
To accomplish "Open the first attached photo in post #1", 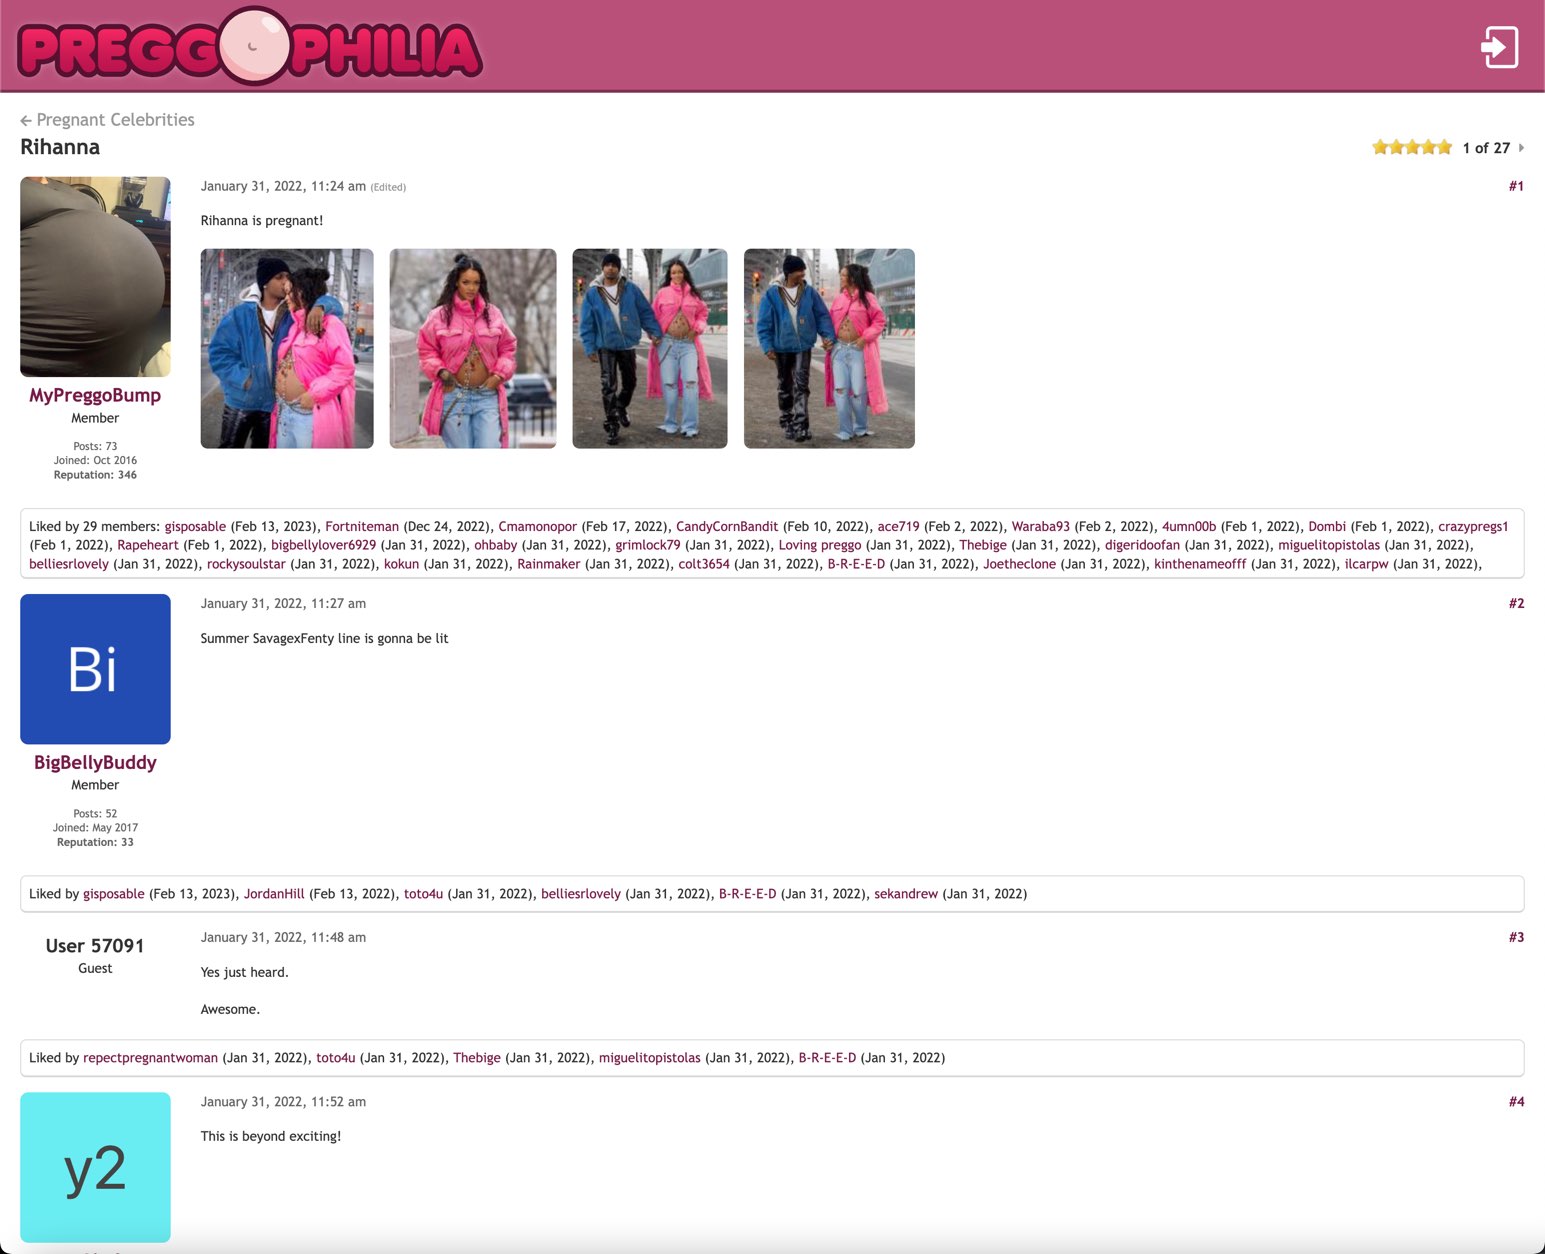I will (x=287, y=348).
